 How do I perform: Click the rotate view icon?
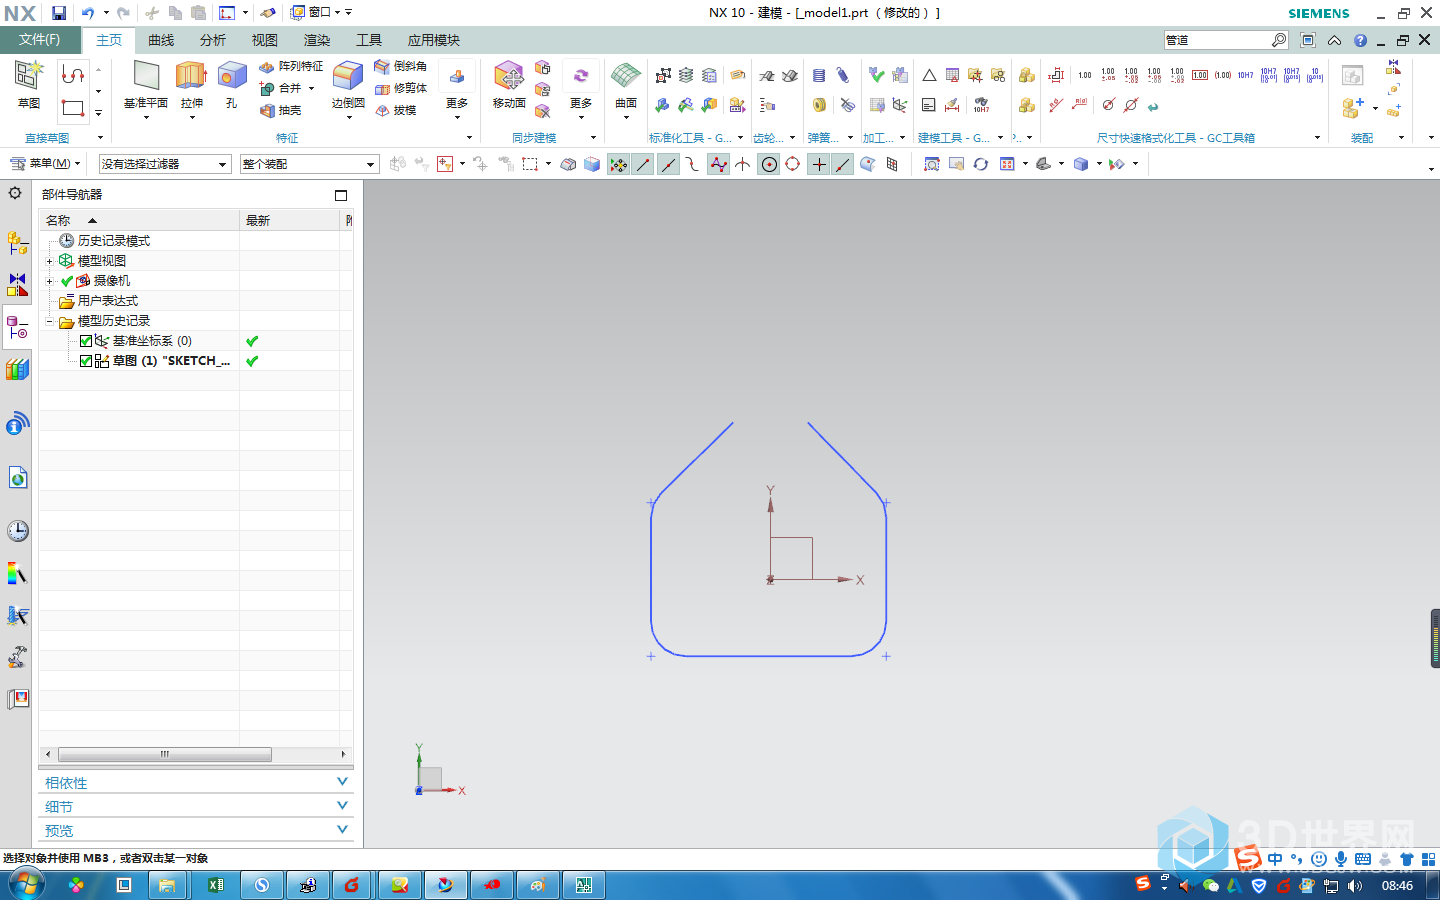(981, 164)
